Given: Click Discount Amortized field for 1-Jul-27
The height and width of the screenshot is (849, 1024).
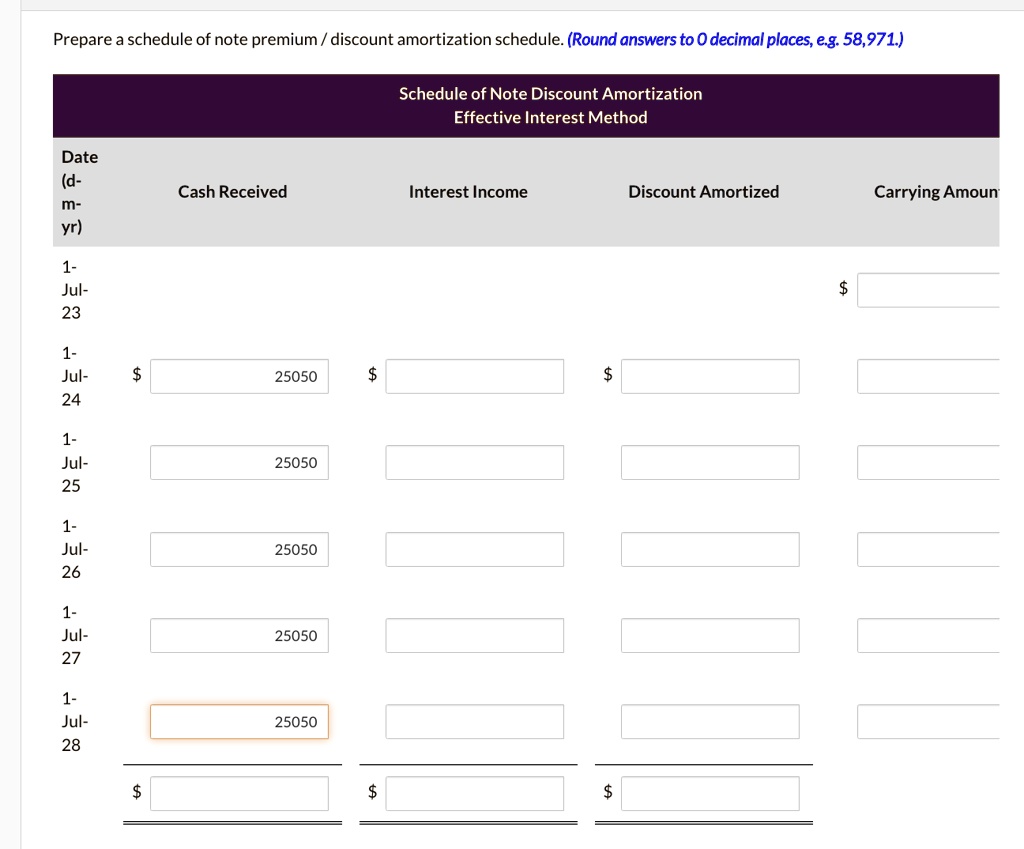Looking at the screenshot, I should click(710, 635).
